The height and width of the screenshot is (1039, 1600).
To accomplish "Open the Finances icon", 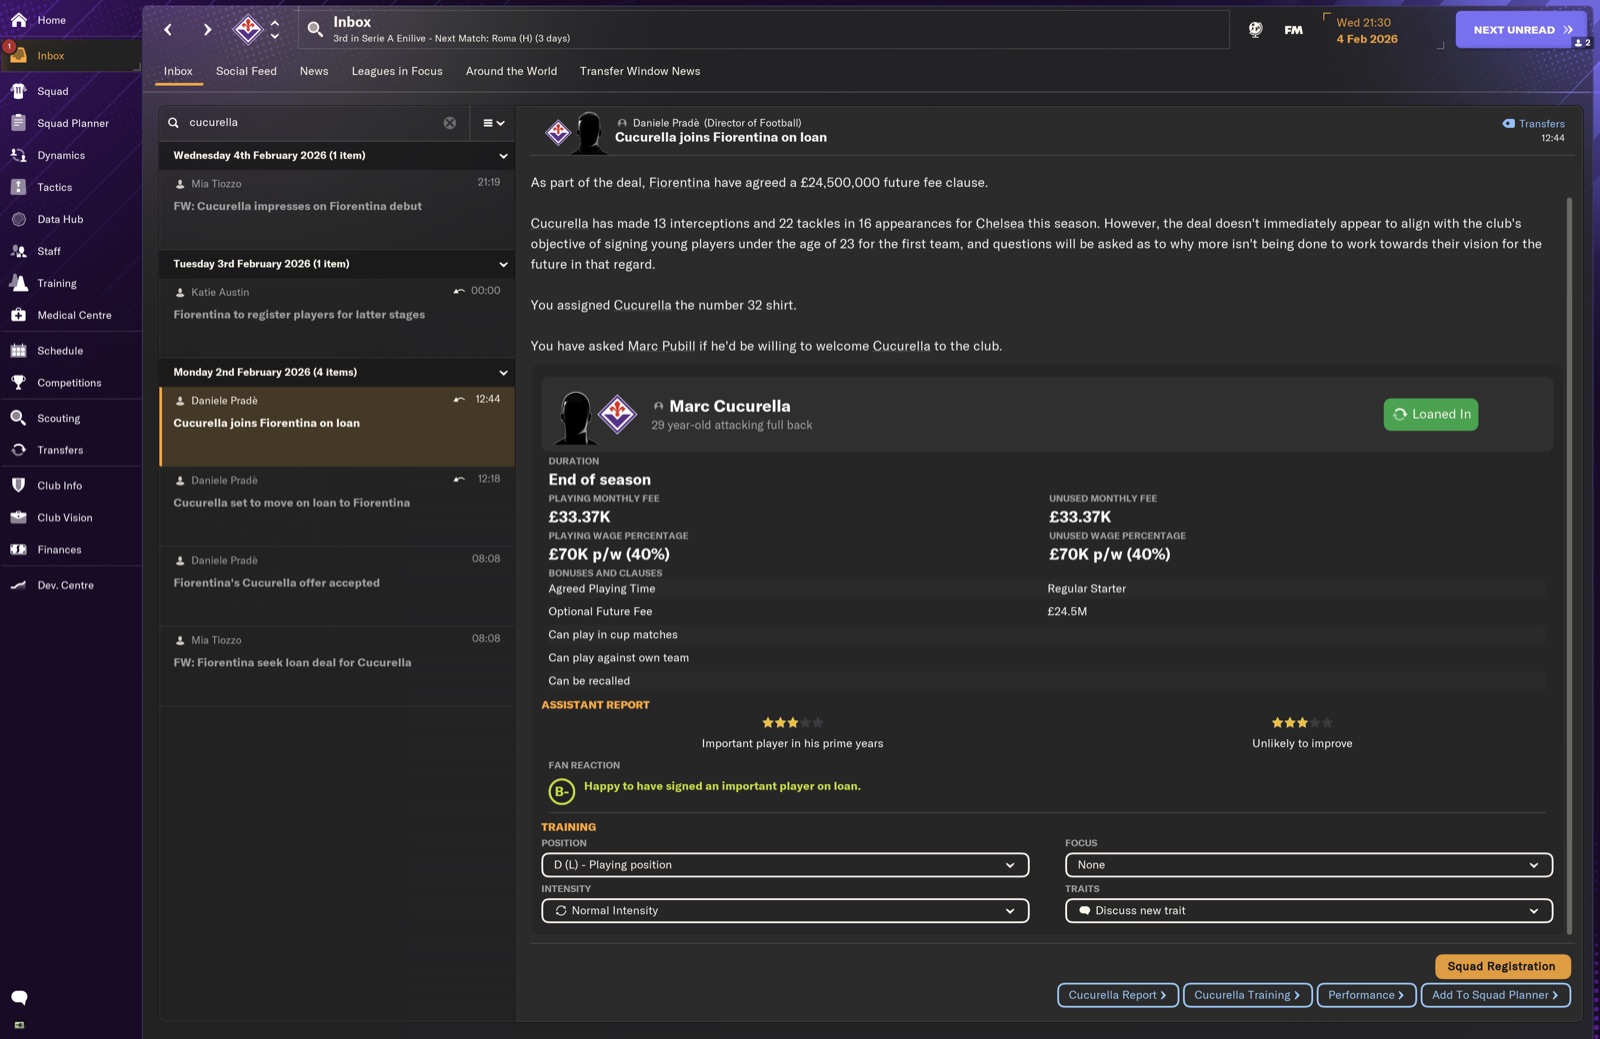I will (x=18, y=549).
